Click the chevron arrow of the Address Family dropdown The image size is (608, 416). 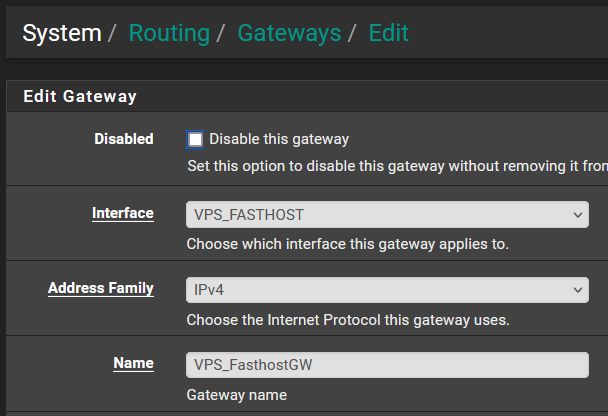[578, 290]
